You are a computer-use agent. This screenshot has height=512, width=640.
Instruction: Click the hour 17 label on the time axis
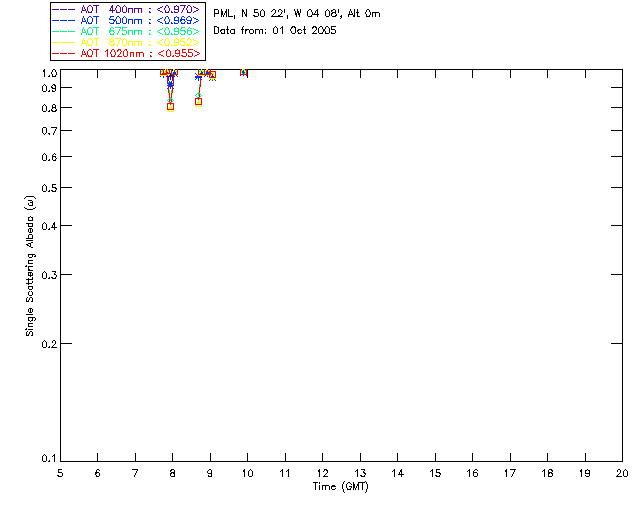[x=510, y=473]
